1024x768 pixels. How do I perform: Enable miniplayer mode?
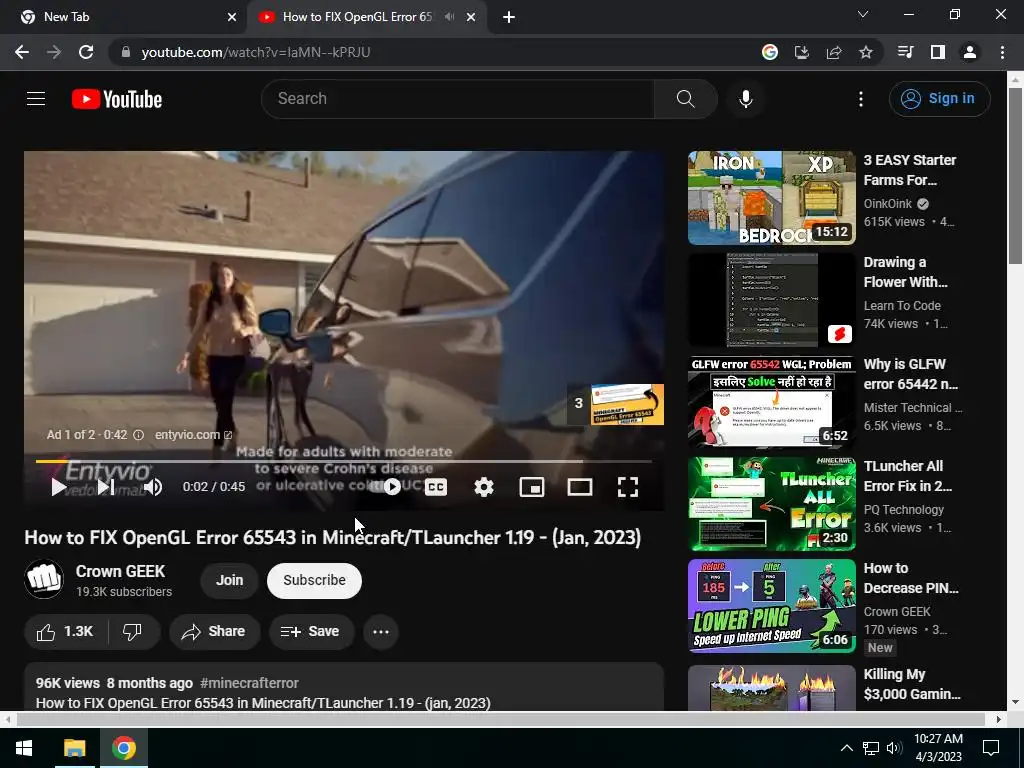click(532, 487)
